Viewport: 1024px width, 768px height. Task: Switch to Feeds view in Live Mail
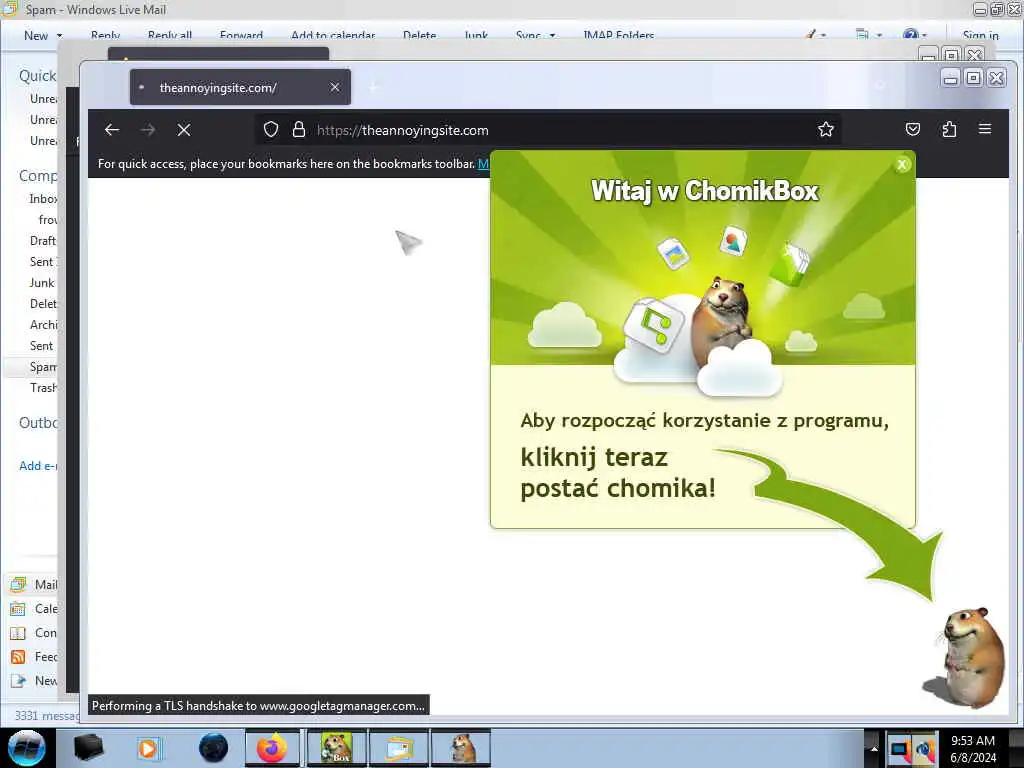[x=34, y=657]
